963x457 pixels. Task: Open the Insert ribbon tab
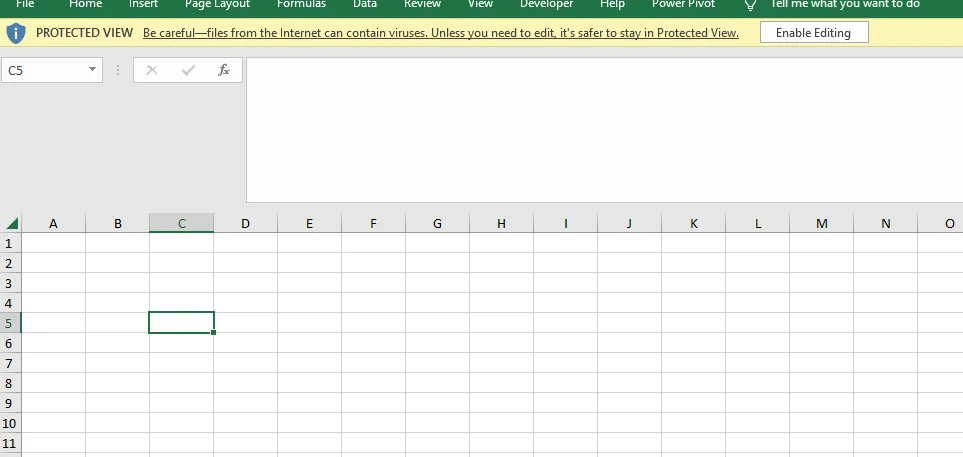[x=143, y=4]
